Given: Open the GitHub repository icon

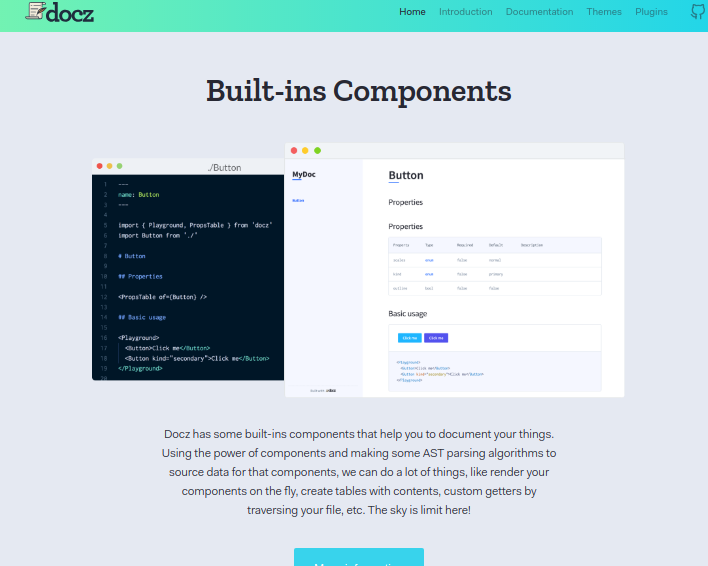Looking at the screenshot, I should [698, 12].
